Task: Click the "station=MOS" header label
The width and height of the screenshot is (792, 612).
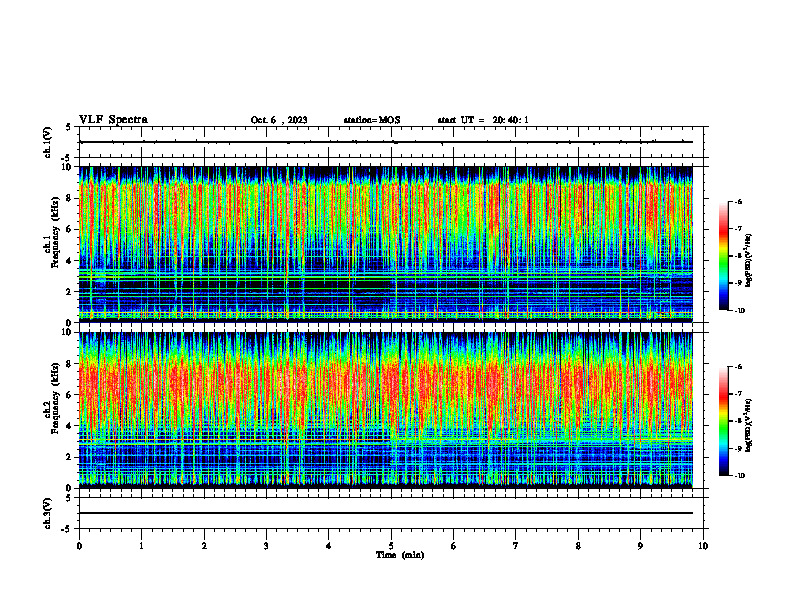Action: tap(372, 120)
